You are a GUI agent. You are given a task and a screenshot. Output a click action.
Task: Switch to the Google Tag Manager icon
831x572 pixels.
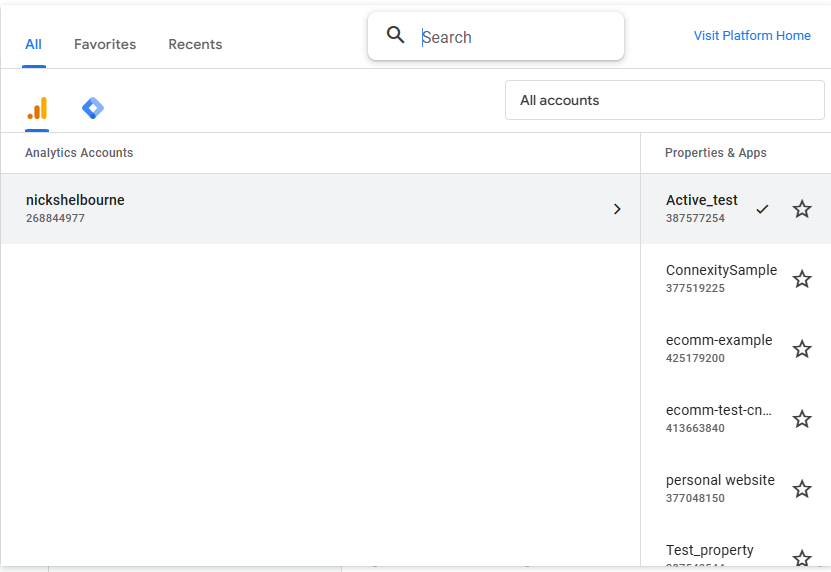tap(93, 108)
